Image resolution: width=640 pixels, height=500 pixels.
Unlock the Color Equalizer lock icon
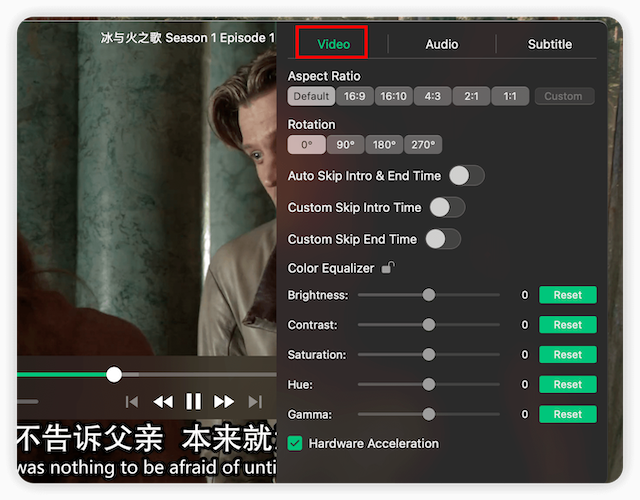click(x=387, y=268)
